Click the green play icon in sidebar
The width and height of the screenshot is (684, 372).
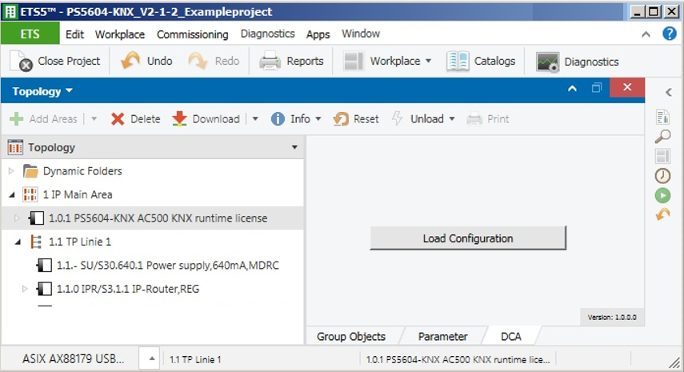click(x=663, y=195)
